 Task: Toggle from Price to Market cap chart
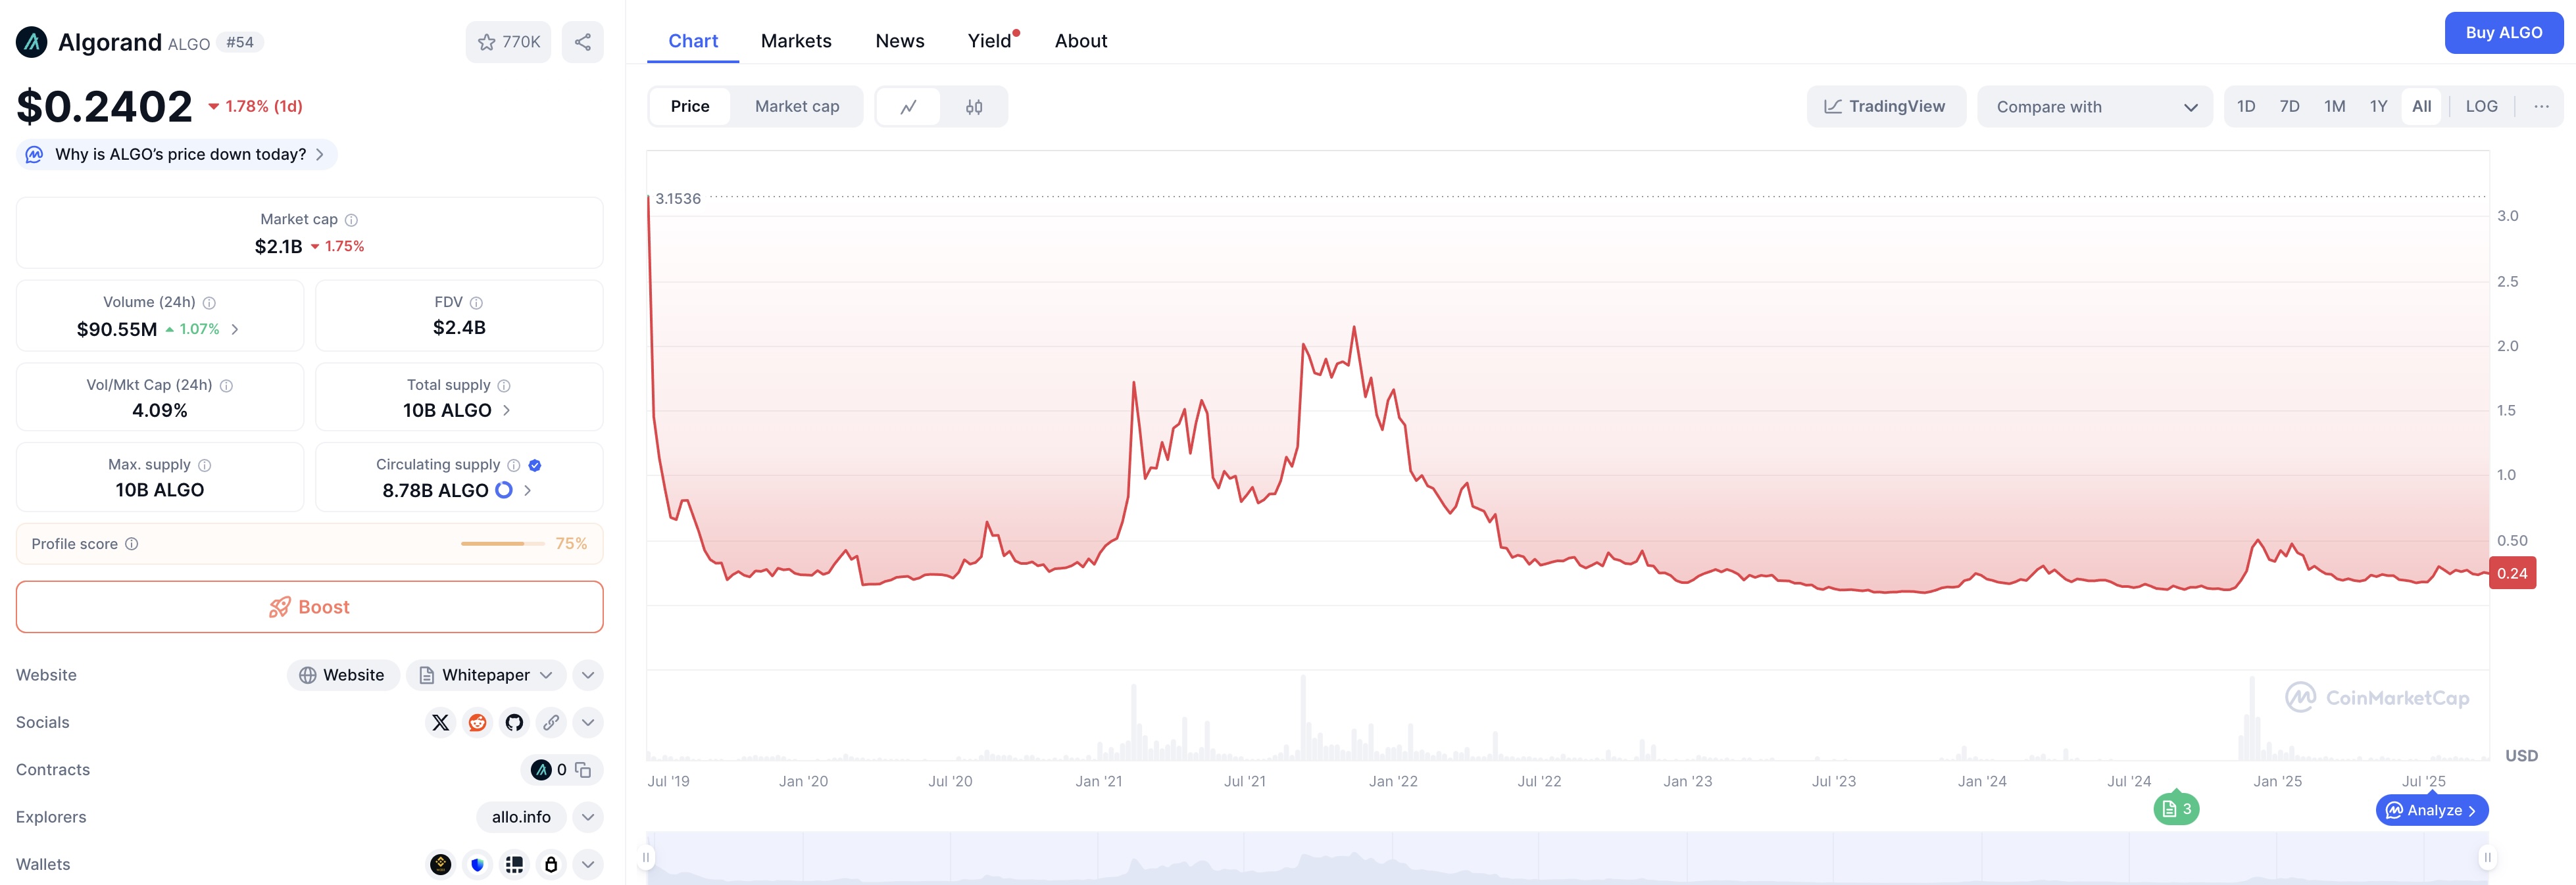797,106
